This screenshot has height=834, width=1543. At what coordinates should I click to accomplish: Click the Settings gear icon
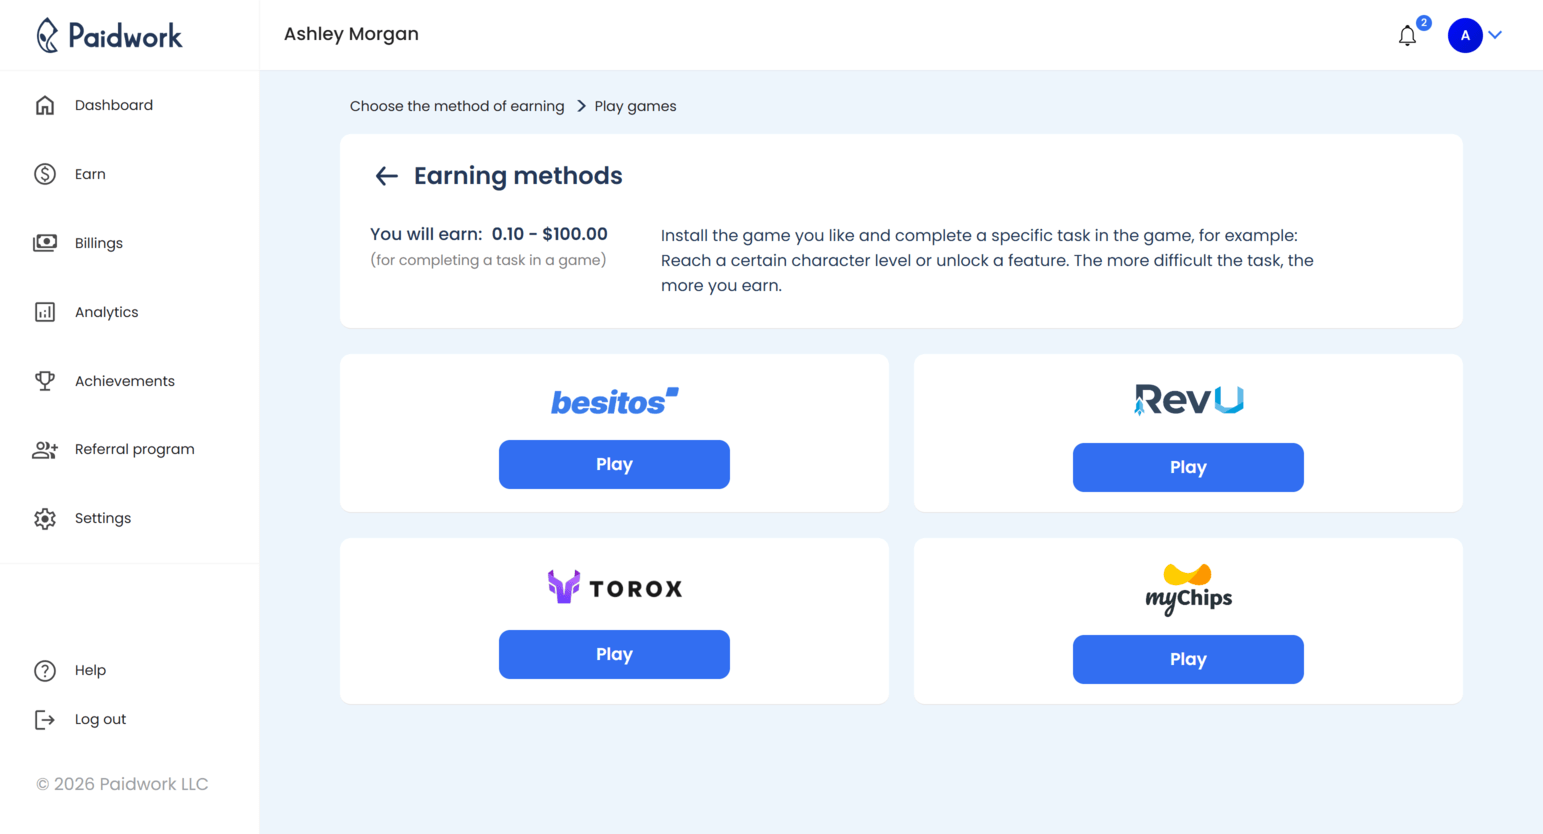click(46, 518)
